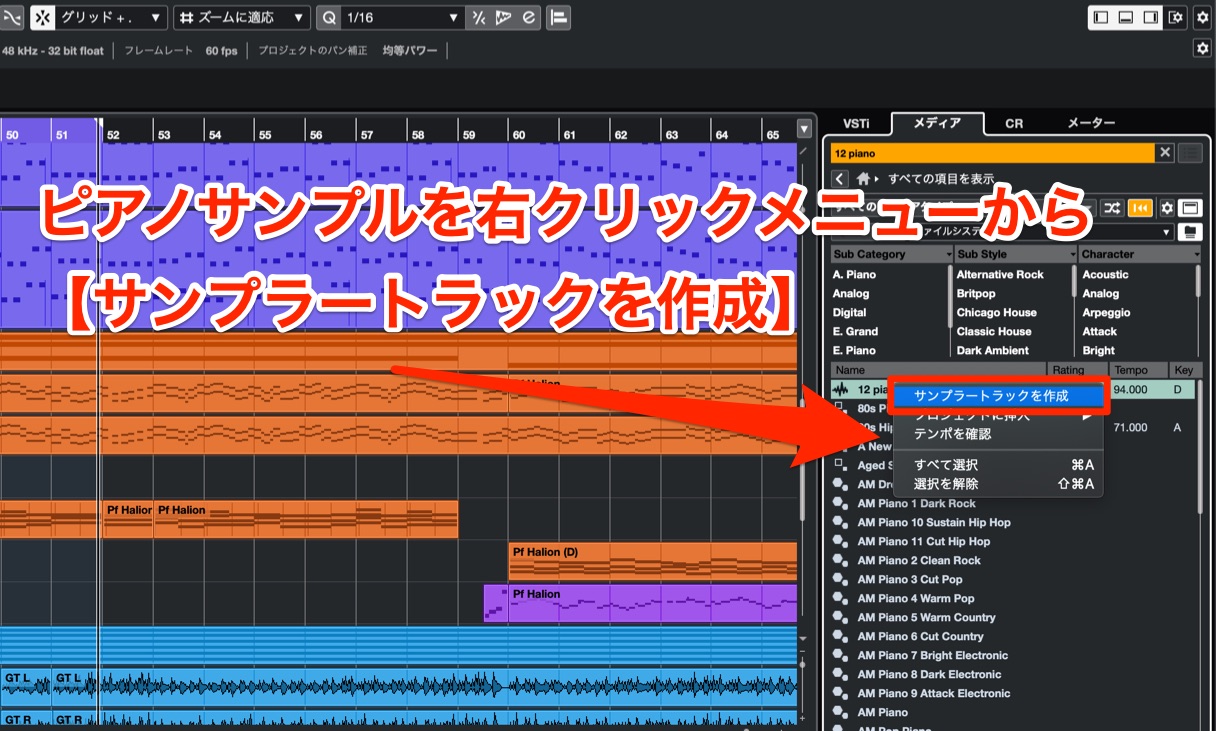Open window layout setup gear icon
The height and width of the screenshot is (731, 1216).
[1175, 17]
